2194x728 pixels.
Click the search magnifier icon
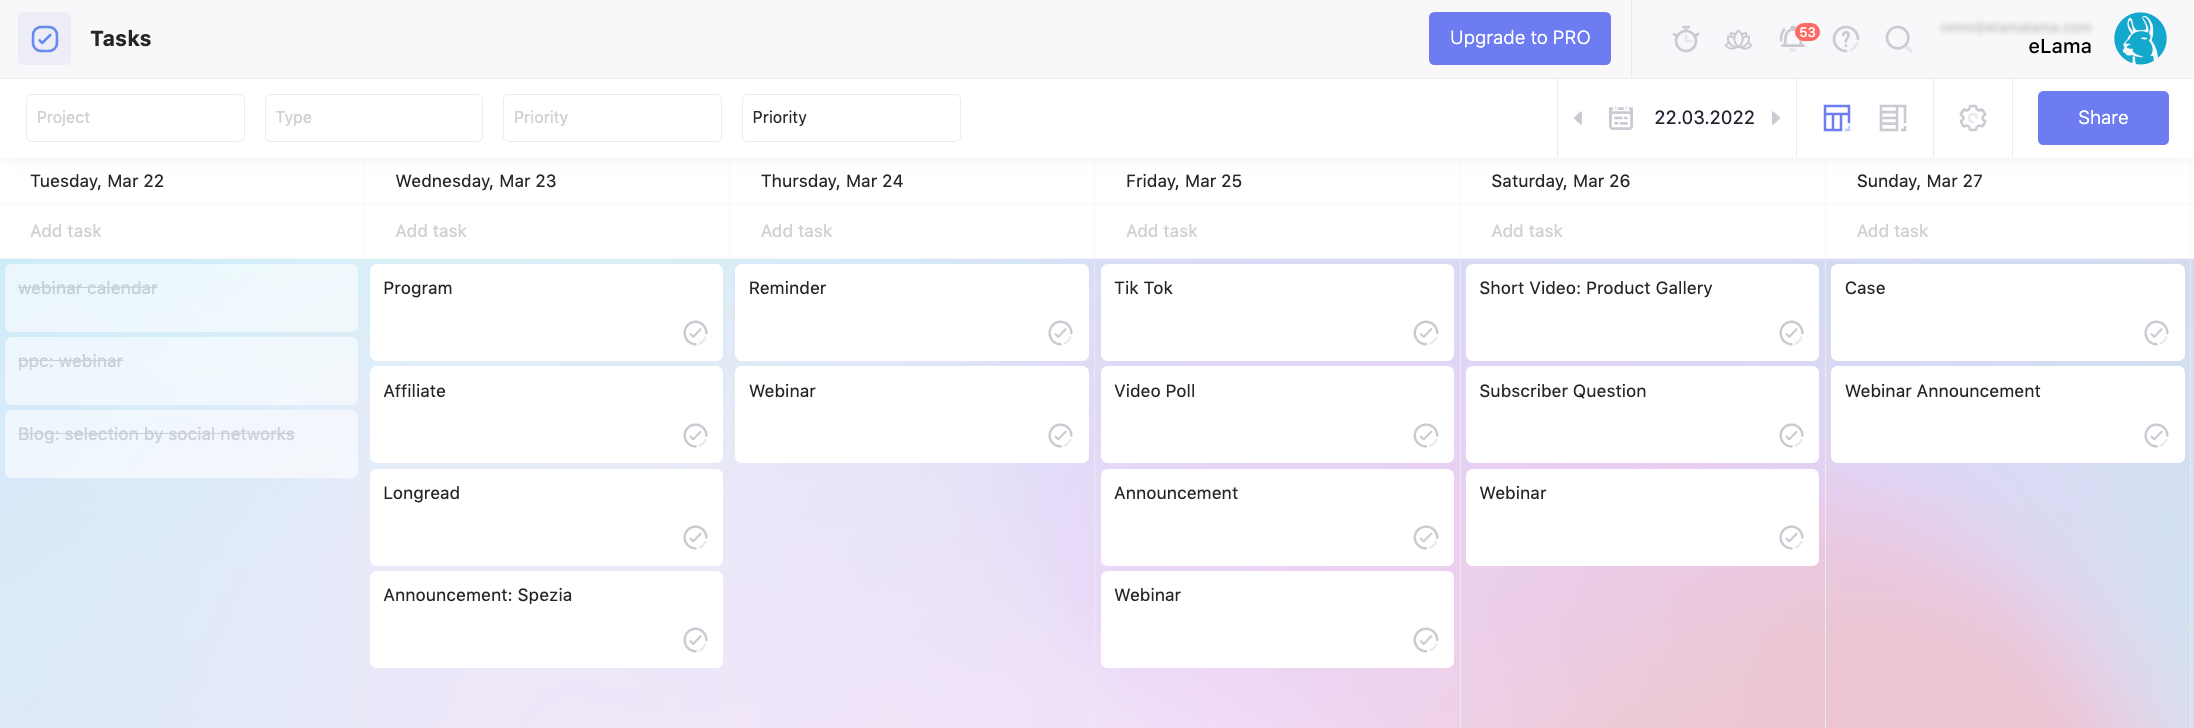click(x=1898, y=39)
